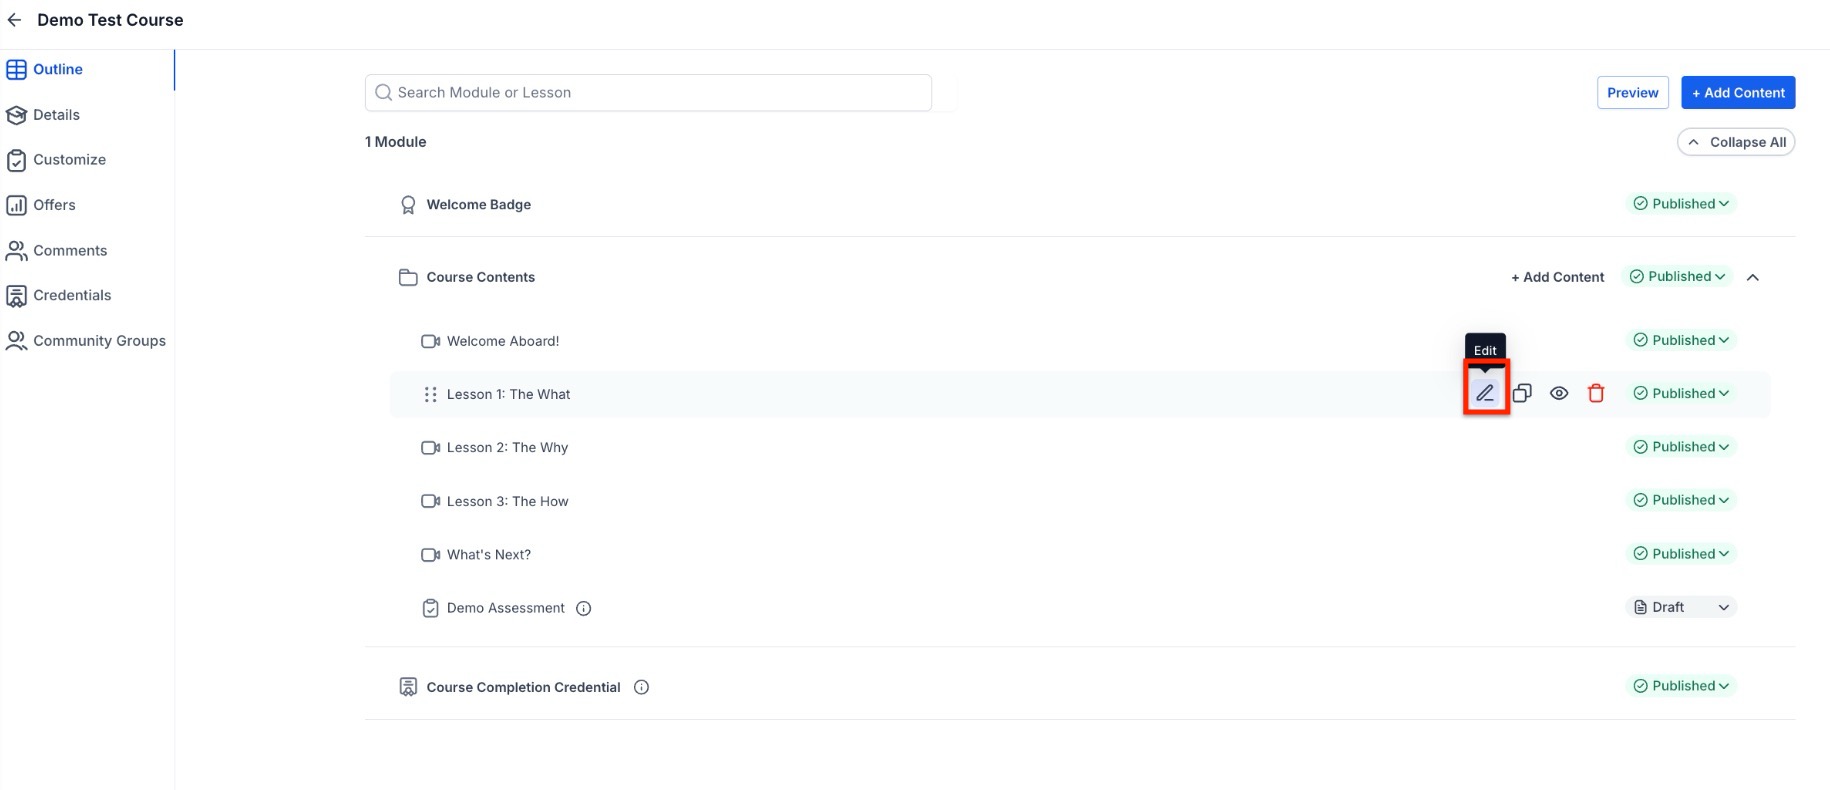Click the back arrow beside Demo Test Course
Viewport: 1830px width, 790px height.
click(14, 20)
